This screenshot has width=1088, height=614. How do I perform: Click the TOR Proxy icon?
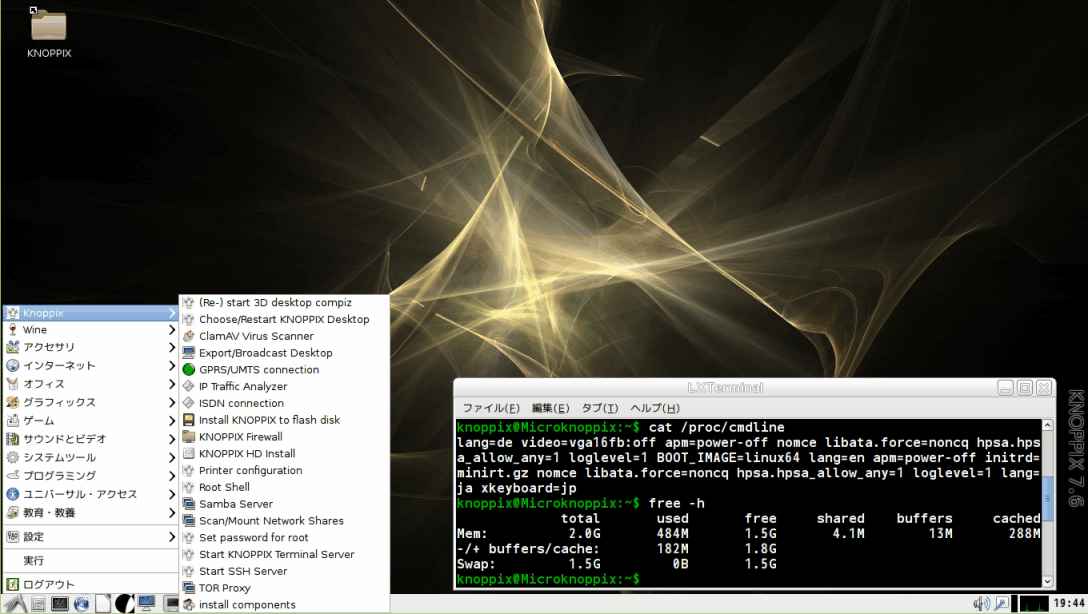pyautogui.click(x=188, y=588)
